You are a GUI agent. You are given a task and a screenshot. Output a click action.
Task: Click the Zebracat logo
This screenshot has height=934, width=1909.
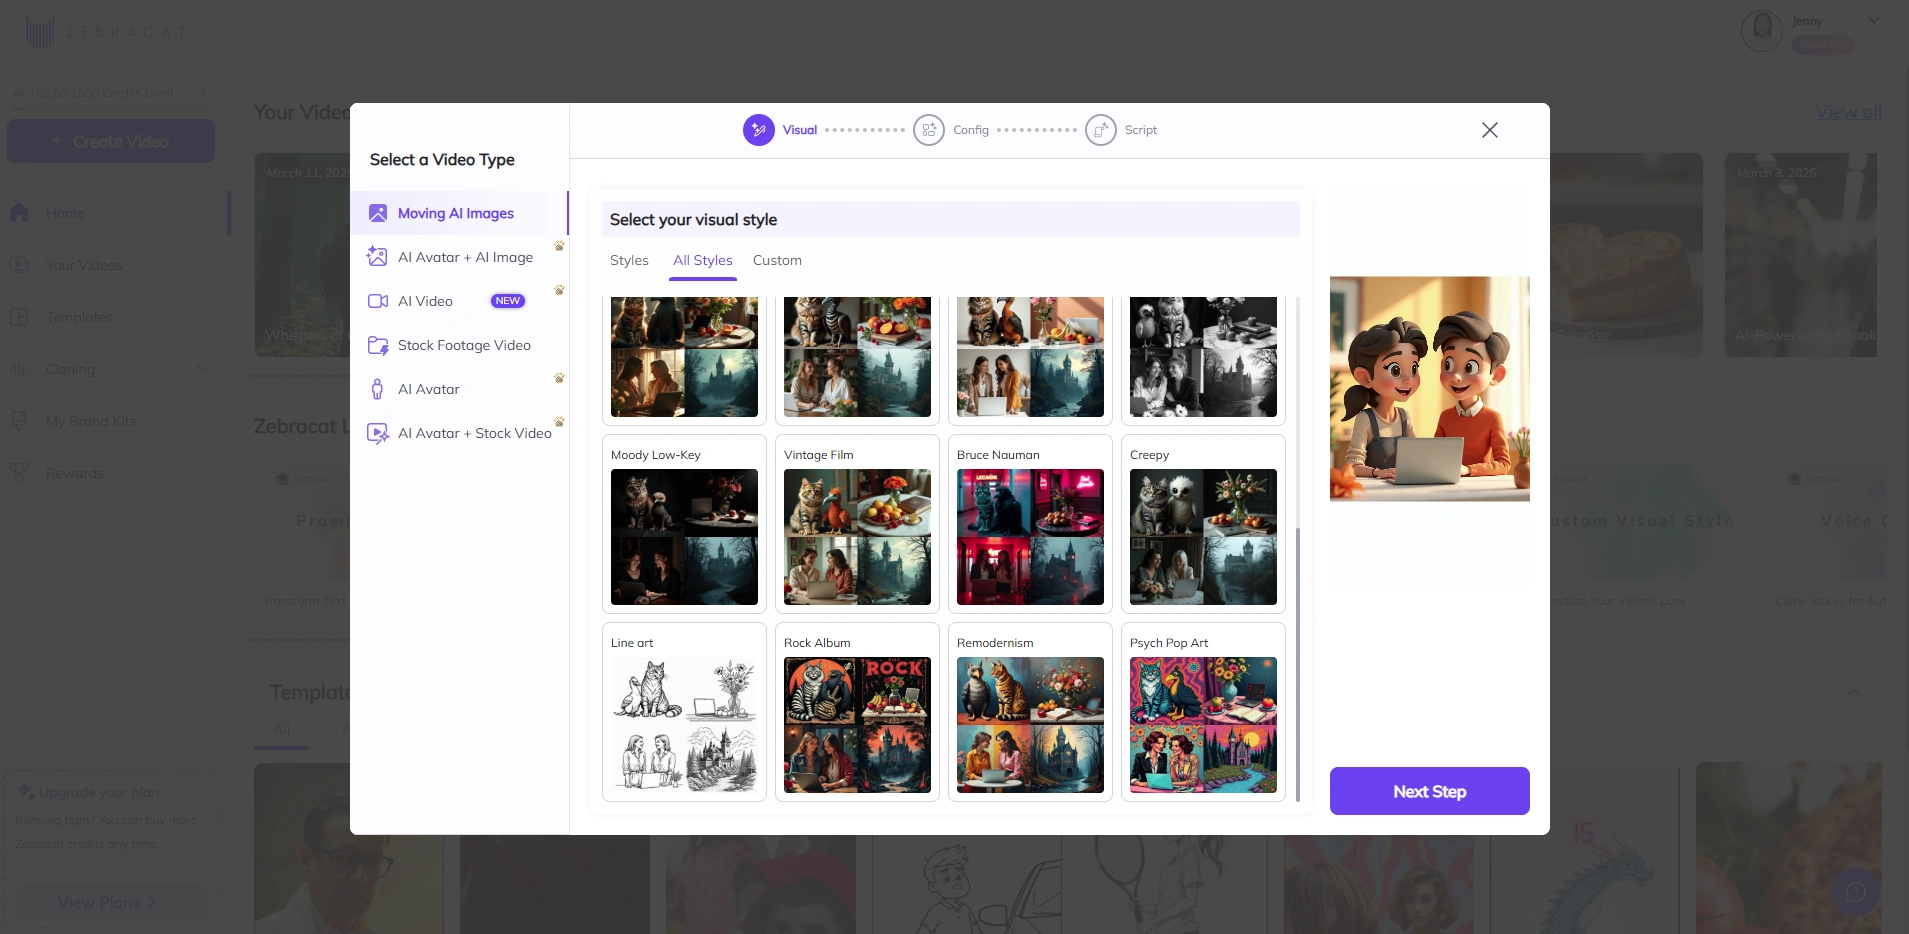click(105, 32)
